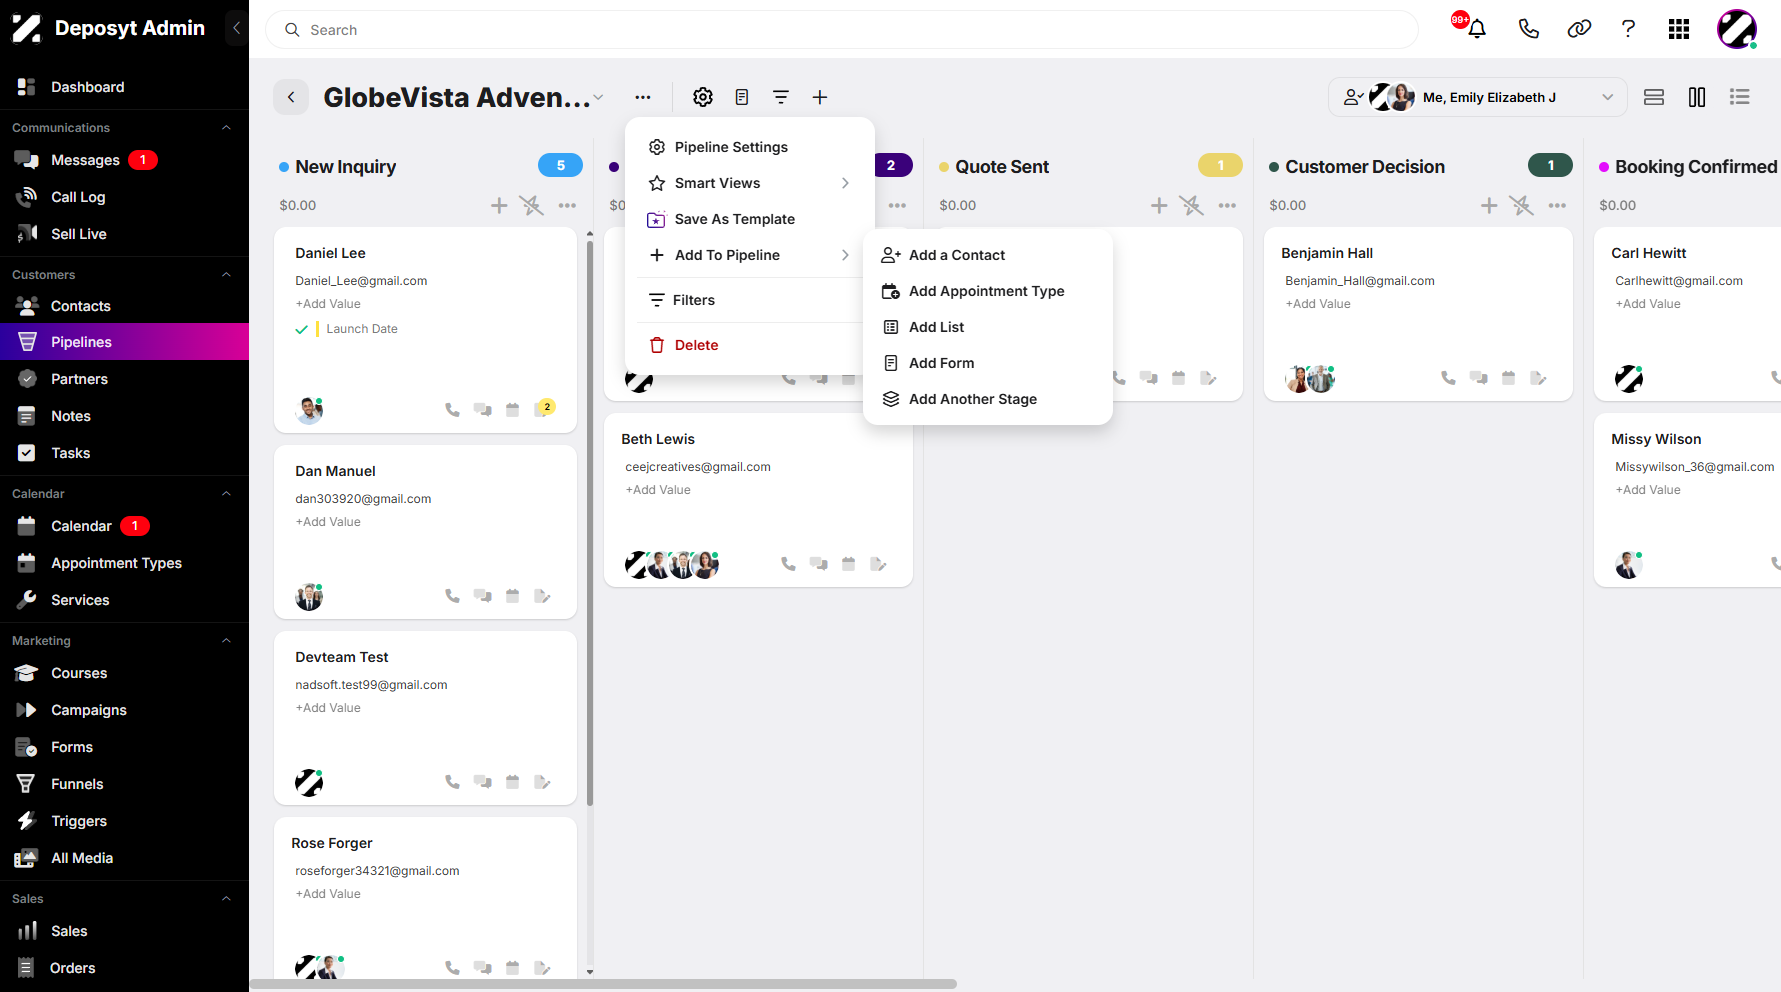
Task: Open pipeline settings gear icon in toolbar
Action: pyautogui.click(x=703, y=97)
